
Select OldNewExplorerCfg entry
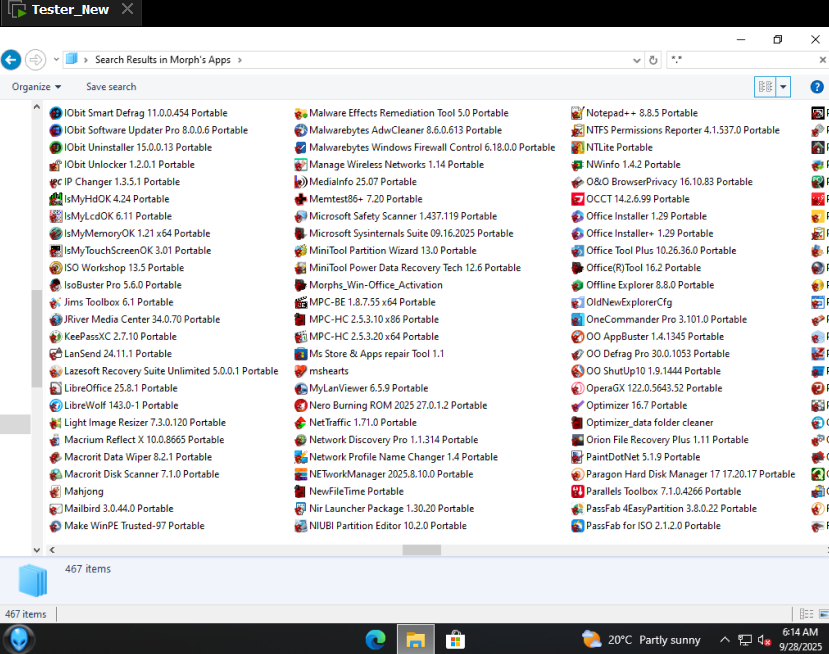pos(622,302)
